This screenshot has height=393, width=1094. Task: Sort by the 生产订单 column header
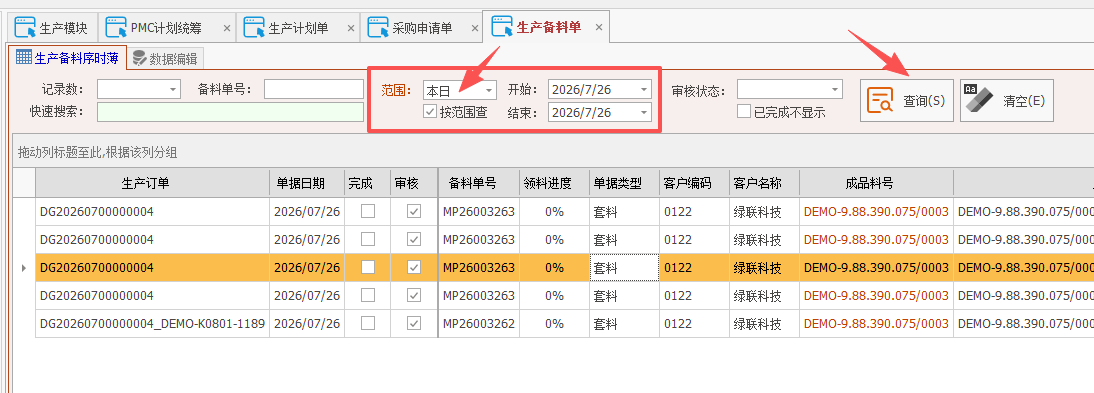[152, 184]
